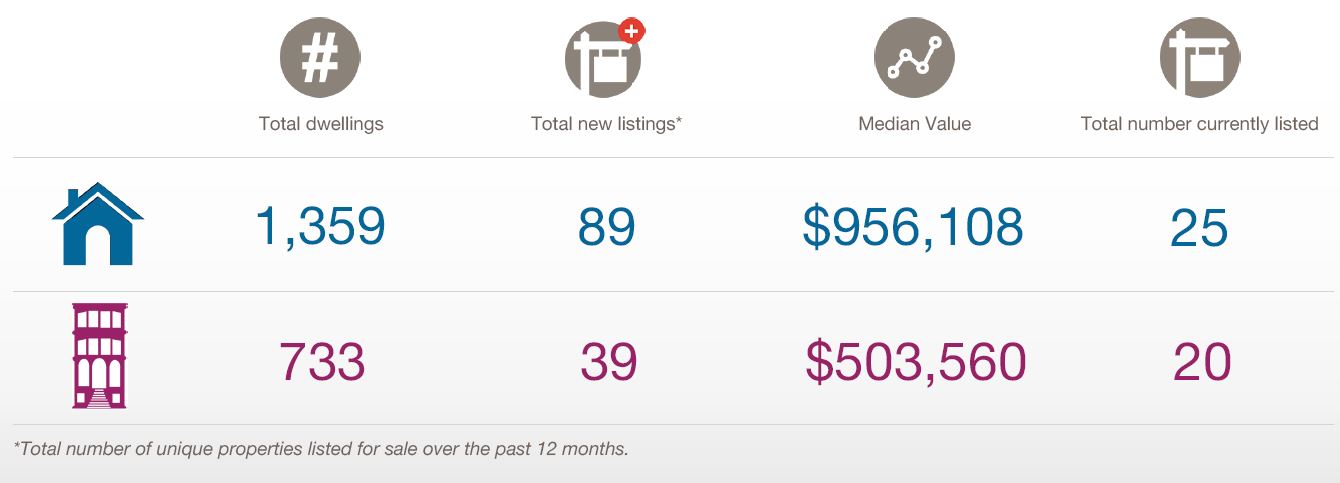Select units currently listed count 20
Viewport: 1340px width, 483px height.
click(1201, 361)
